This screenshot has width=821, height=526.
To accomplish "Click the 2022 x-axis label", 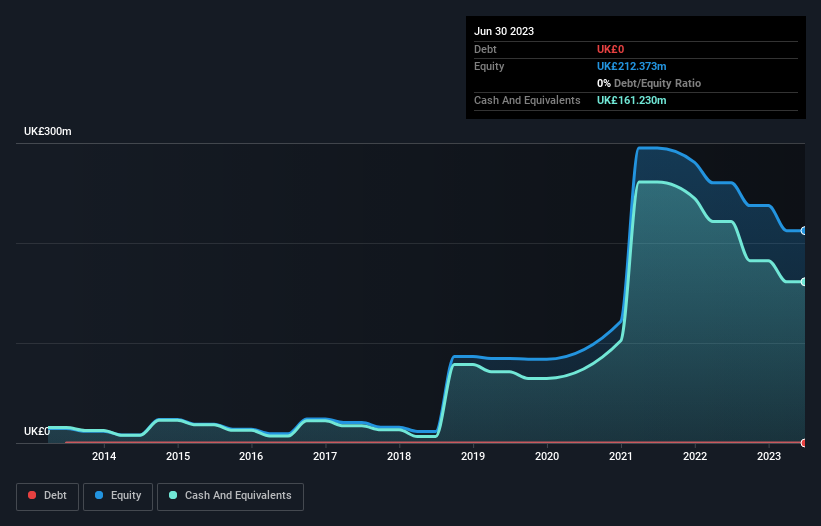I will 695,456.
